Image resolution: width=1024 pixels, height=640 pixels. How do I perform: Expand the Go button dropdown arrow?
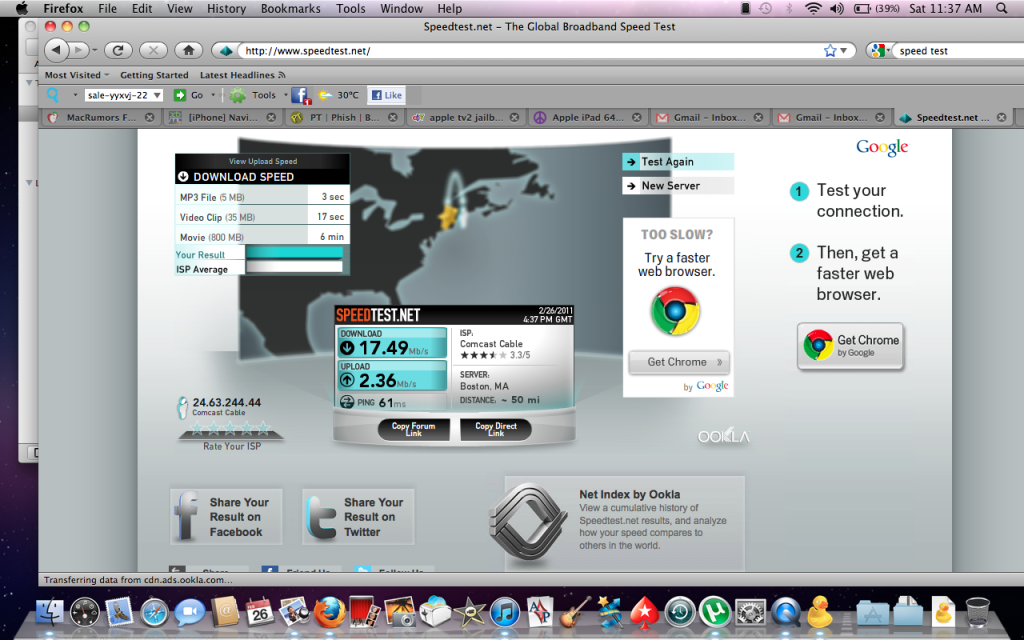pos(213,95)
